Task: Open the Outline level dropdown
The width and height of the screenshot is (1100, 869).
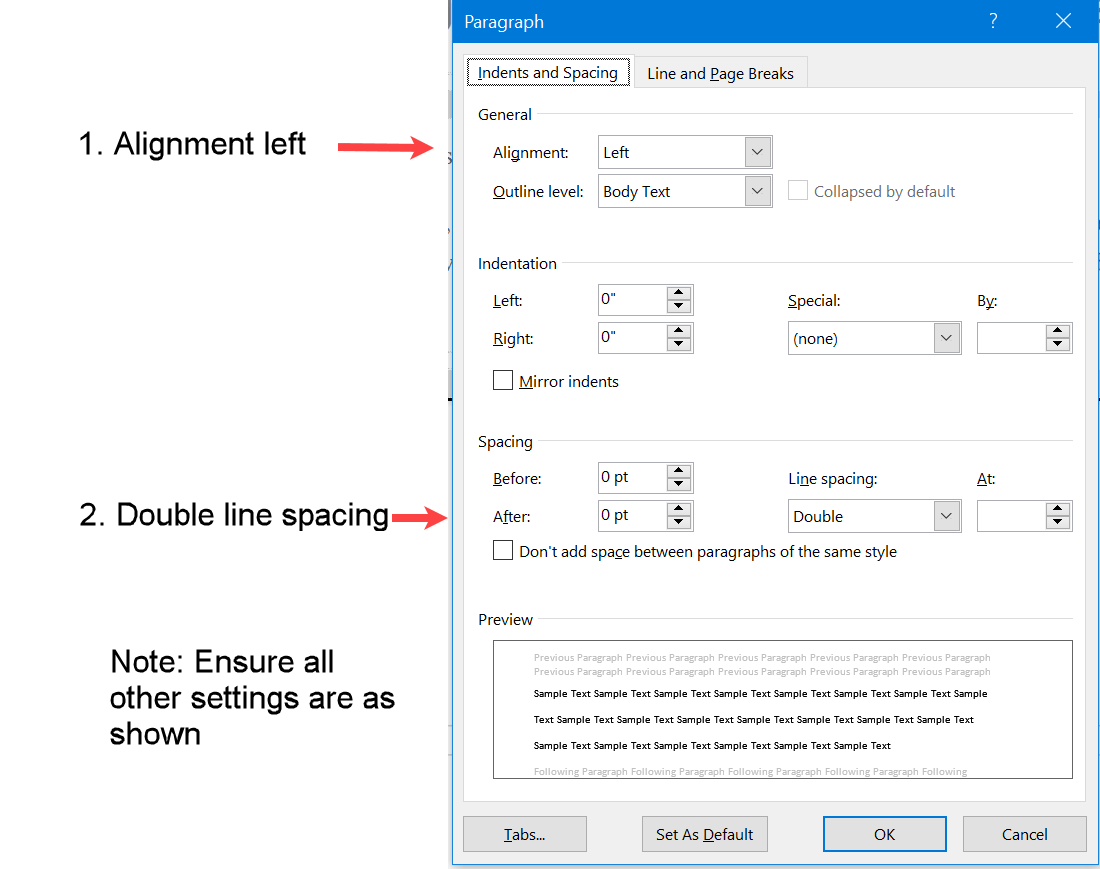Action: pos(757,191)
